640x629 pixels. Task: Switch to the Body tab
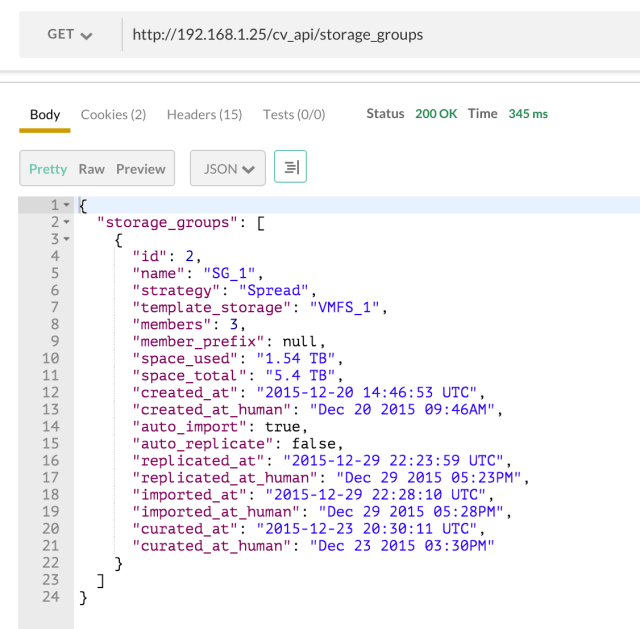pos(45,115)
